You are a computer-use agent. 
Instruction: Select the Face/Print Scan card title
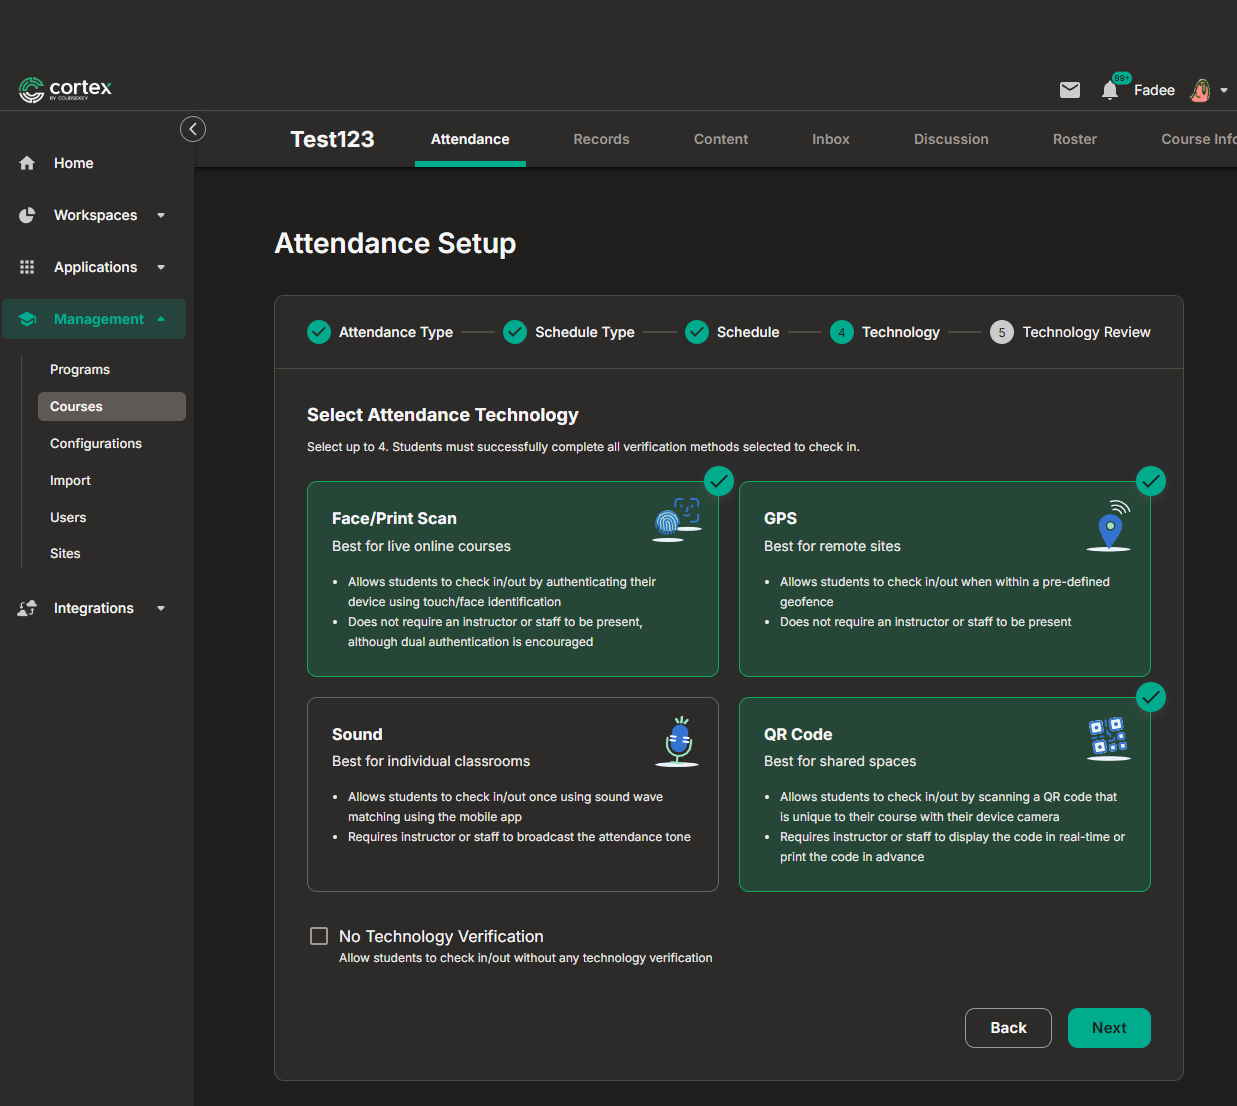(x=394, y=519)
